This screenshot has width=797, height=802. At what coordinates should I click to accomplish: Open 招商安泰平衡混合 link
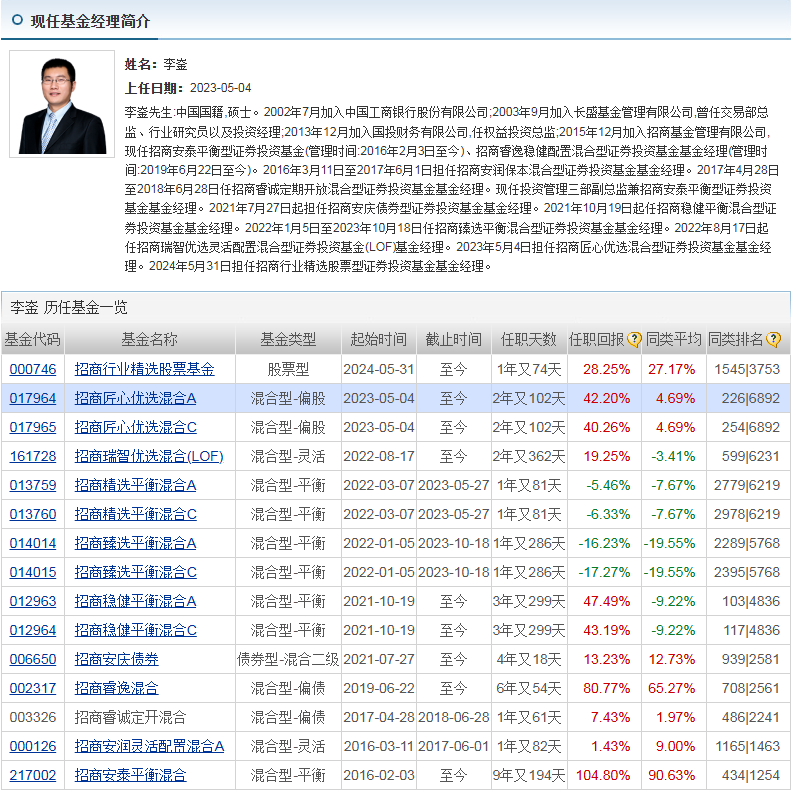(x=130, y=776)
